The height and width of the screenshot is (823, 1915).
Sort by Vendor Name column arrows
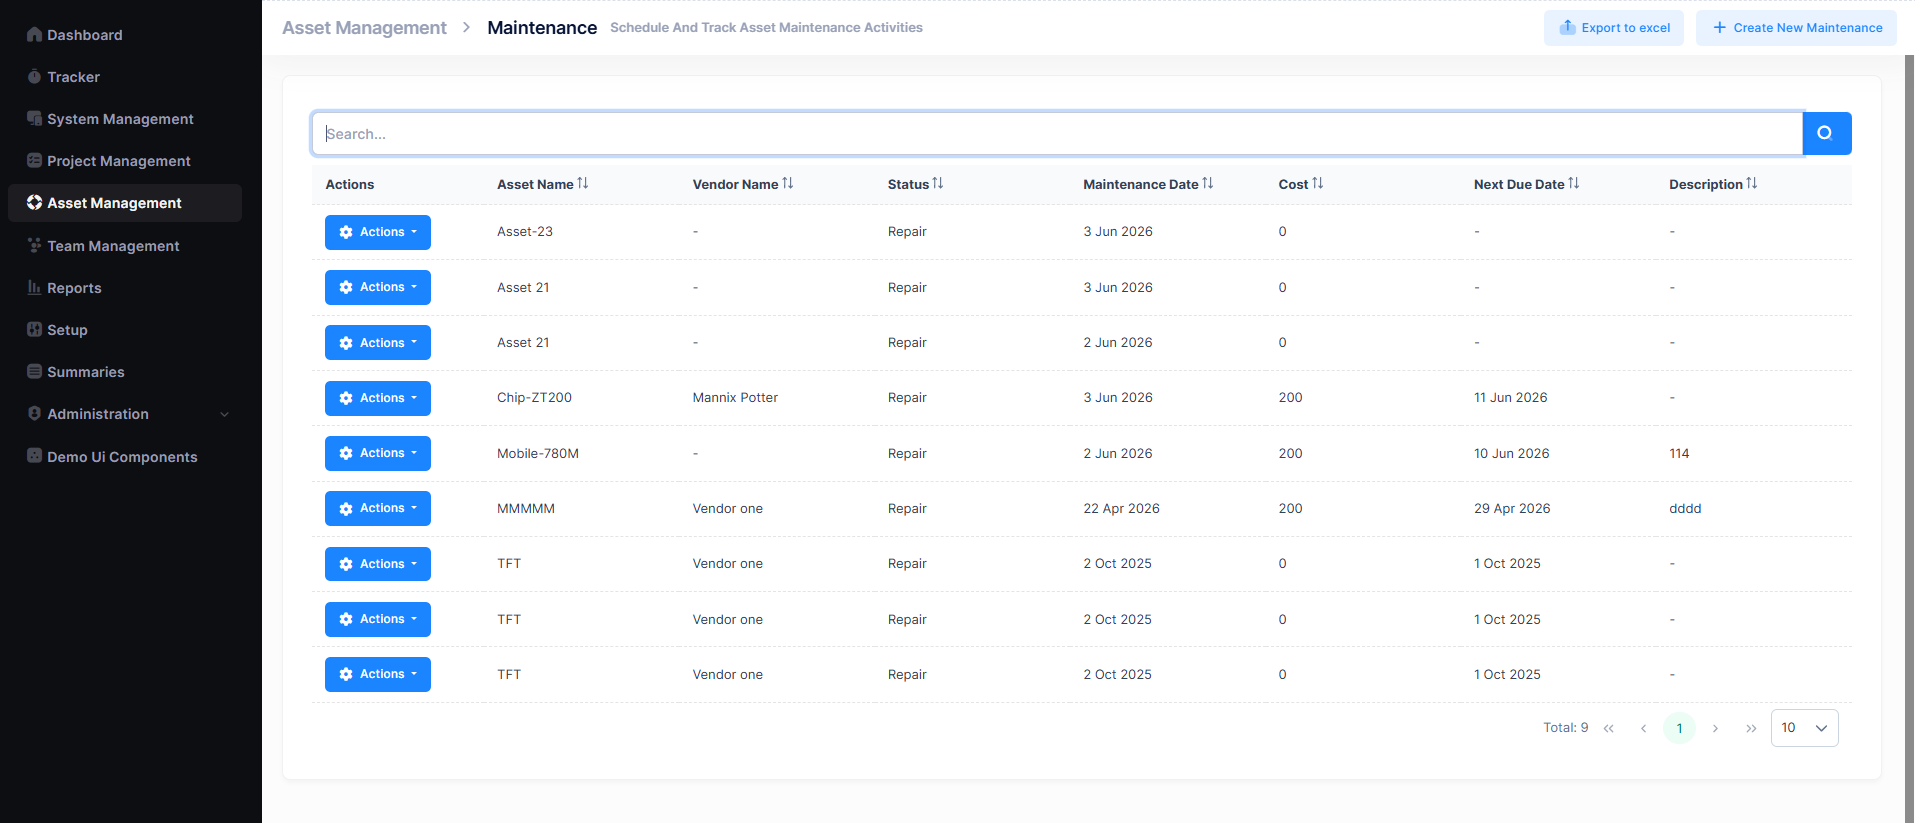788,183
